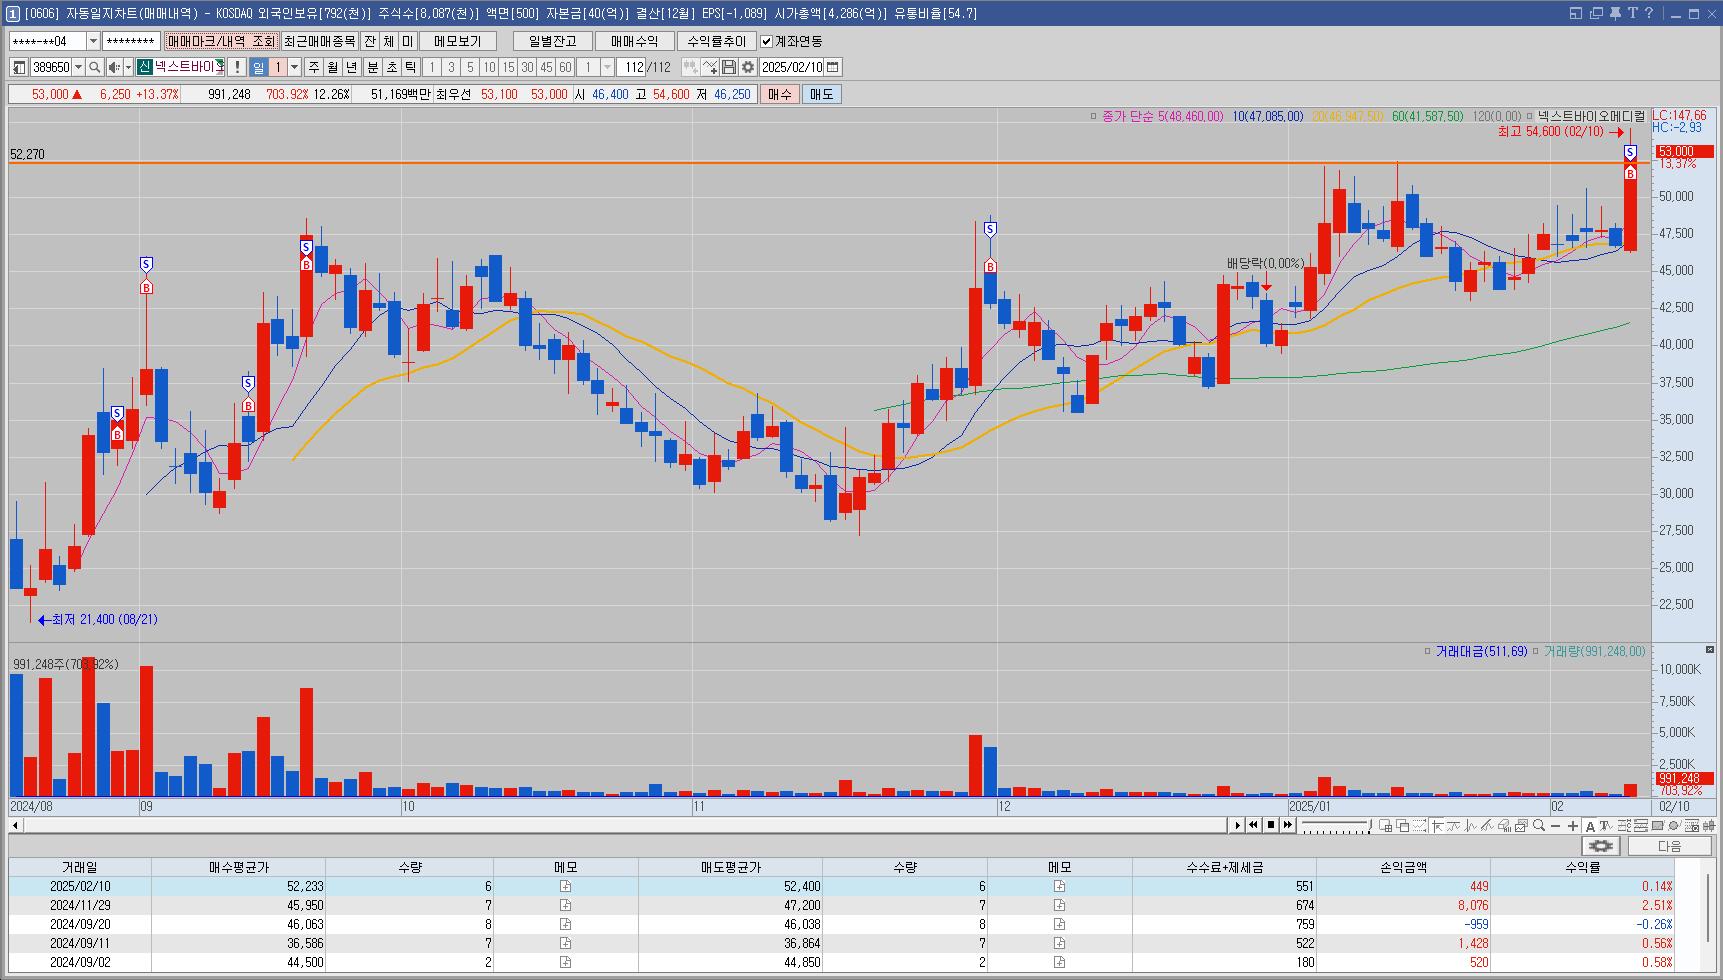The image size is (1723, 980).
Task: Select 최근매매종목 tab
Action: click(319, 41)
